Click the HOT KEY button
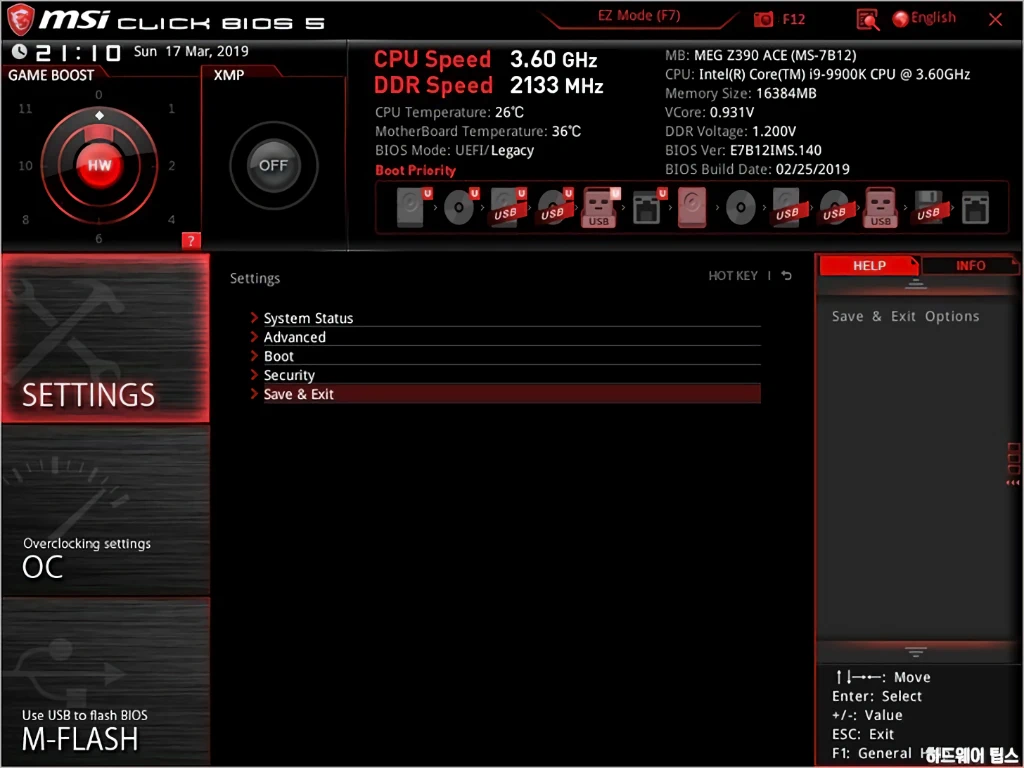This screenshot has width=1024, height=768. (x=733, y=276)
